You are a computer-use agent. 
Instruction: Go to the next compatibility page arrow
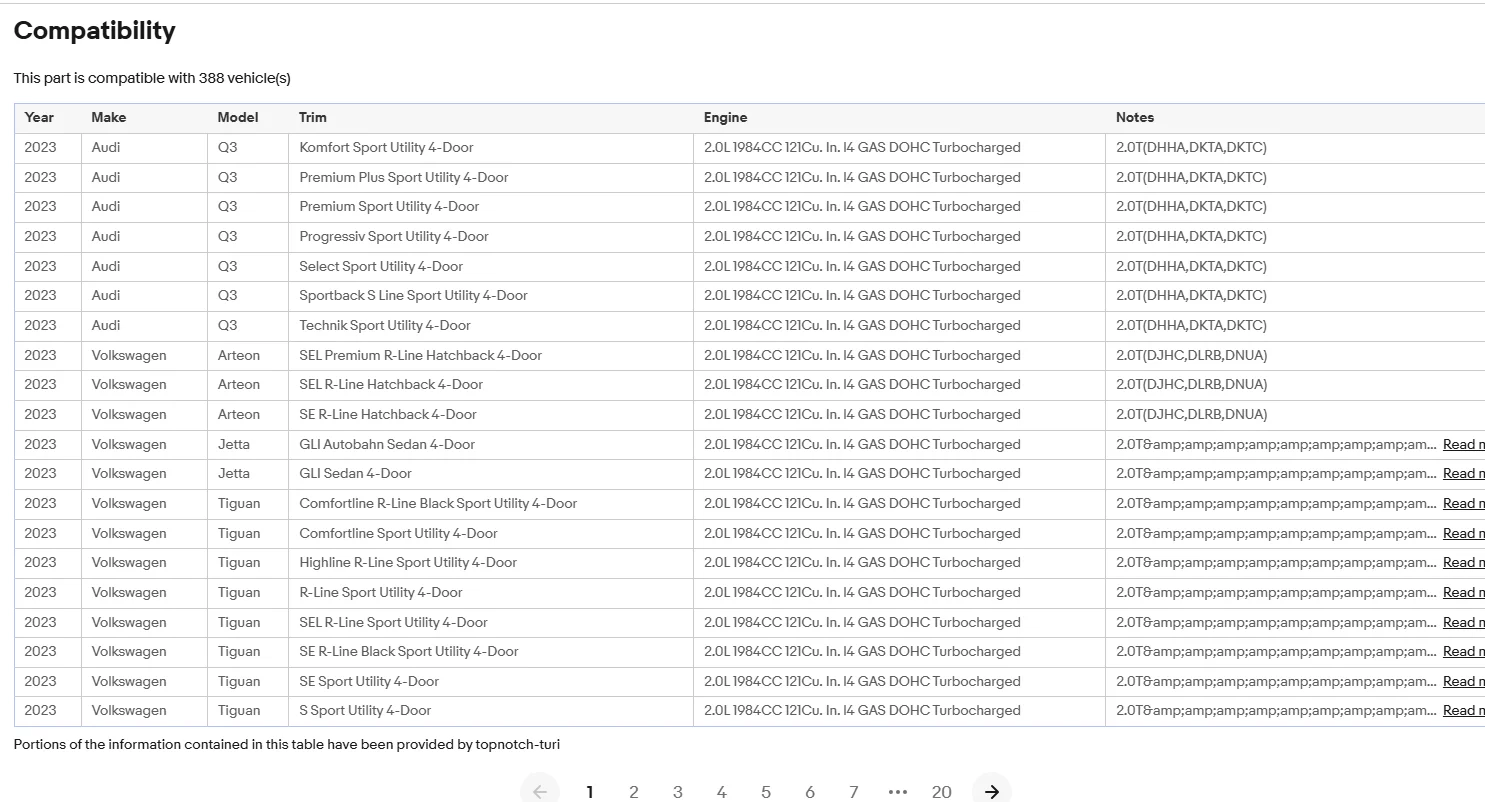point(991,791)
